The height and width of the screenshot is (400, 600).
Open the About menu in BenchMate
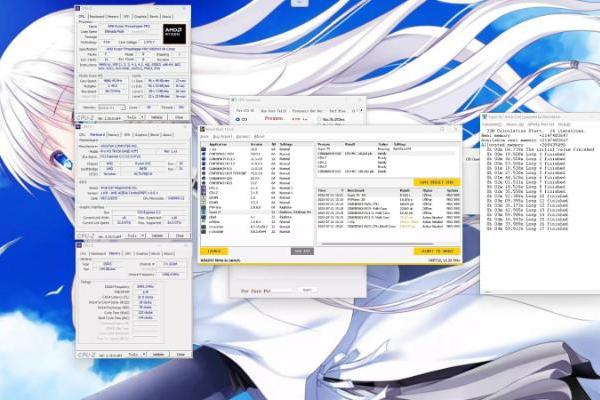tap(259, 137)
